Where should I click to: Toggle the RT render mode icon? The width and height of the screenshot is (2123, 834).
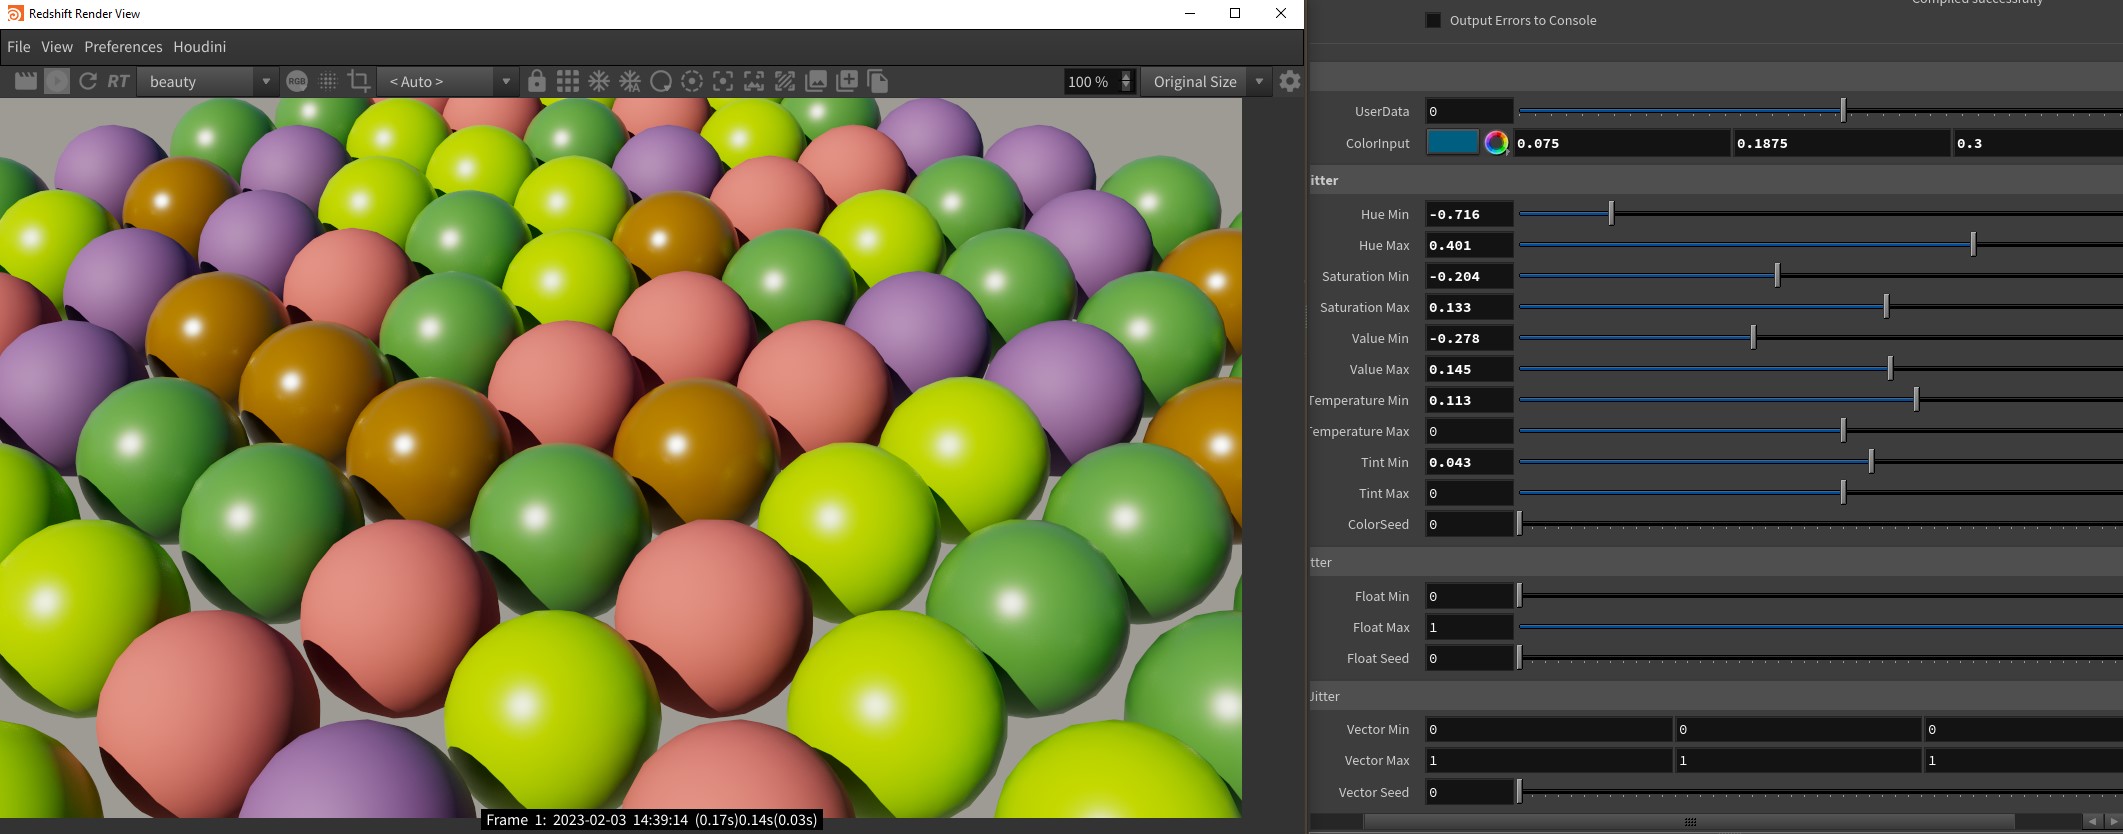coord(118,82)
